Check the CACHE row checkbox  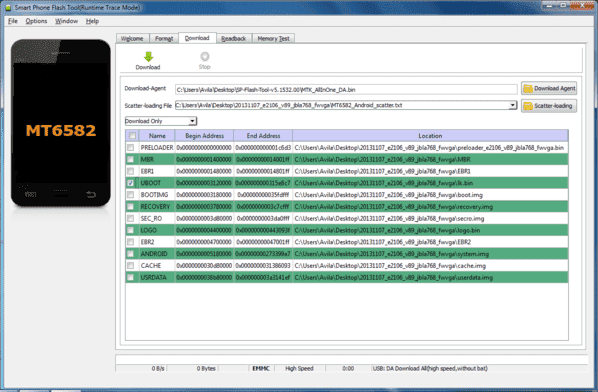(x=131, y=266)
